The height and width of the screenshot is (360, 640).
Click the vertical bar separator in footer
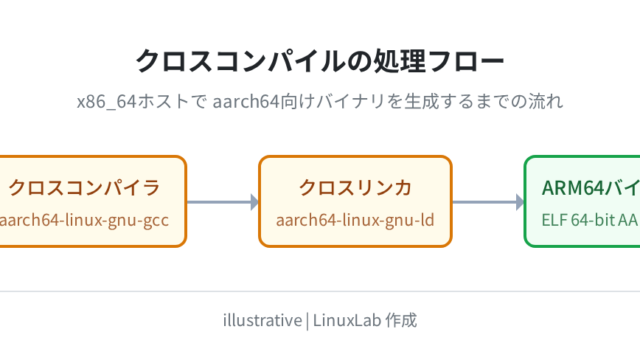click(308, 321)
